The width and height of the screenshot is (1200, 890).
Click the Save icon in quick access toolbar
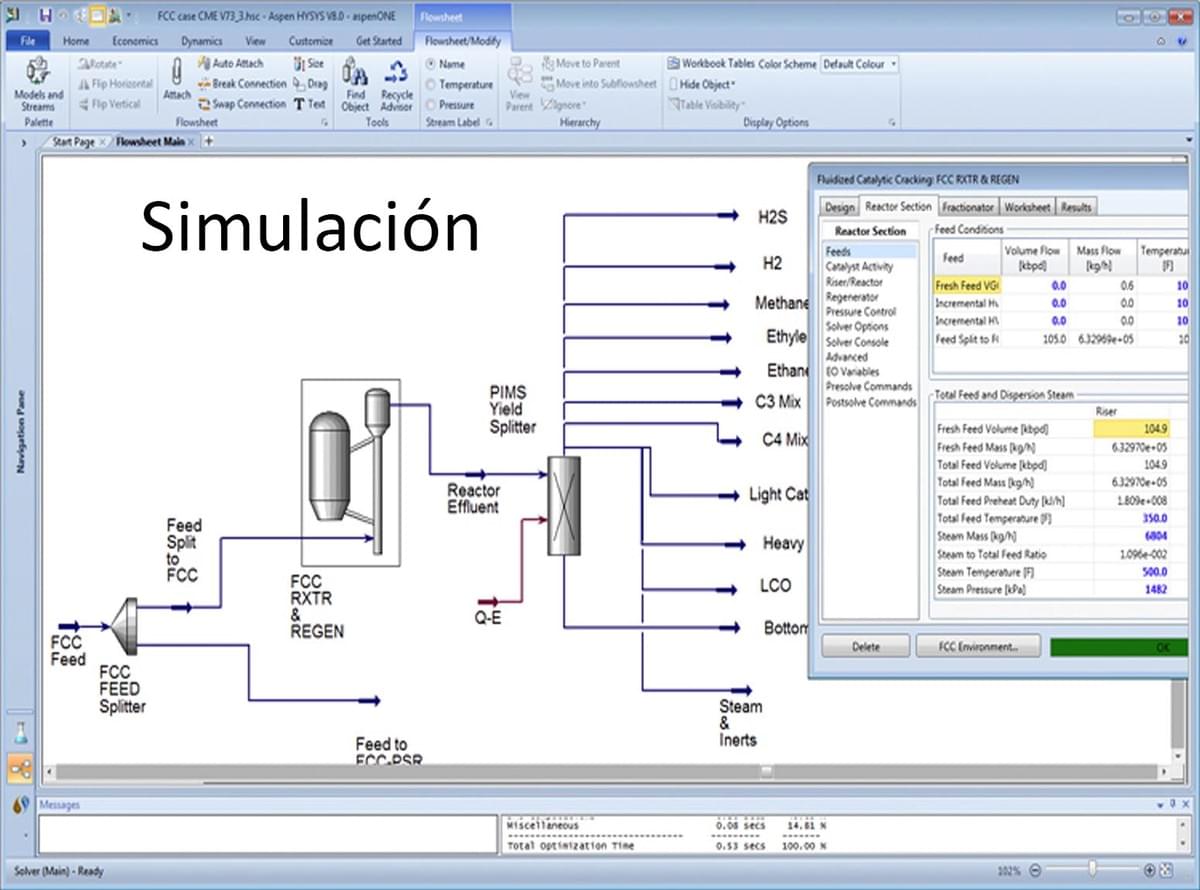(x=46, y=16)
